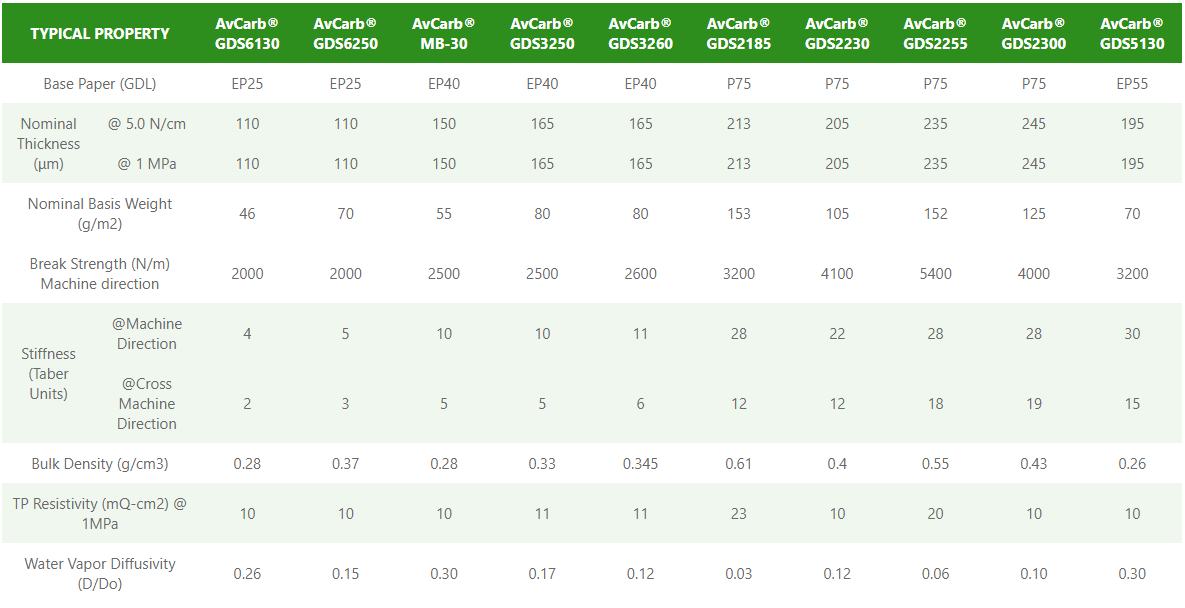Click the Nominal Basis Weight row label
1185x608 pixels.
tap(100, 214)
